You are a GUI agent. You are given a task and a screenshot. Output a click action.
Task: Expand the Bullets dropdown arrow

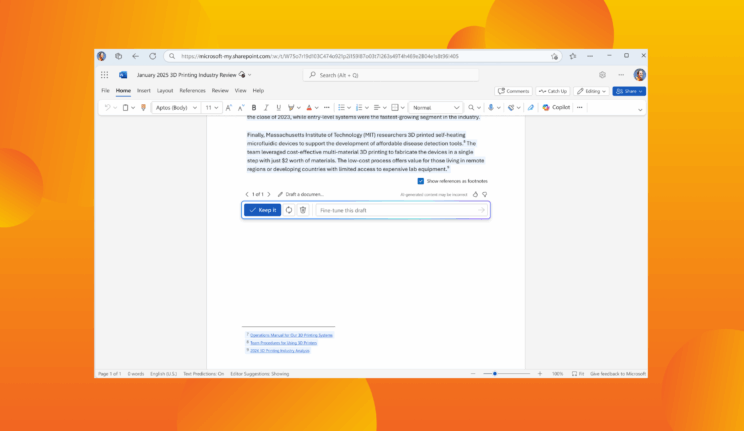pyautogui.click(x=349, y=108)
